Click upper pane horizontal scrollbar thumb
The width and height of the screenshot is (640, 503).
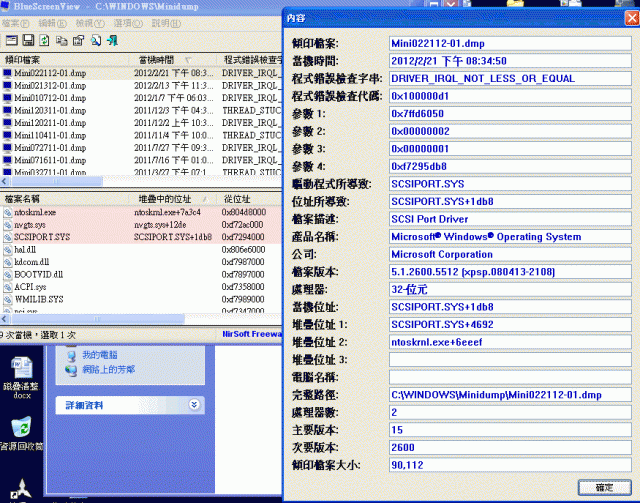pos(56,181)
